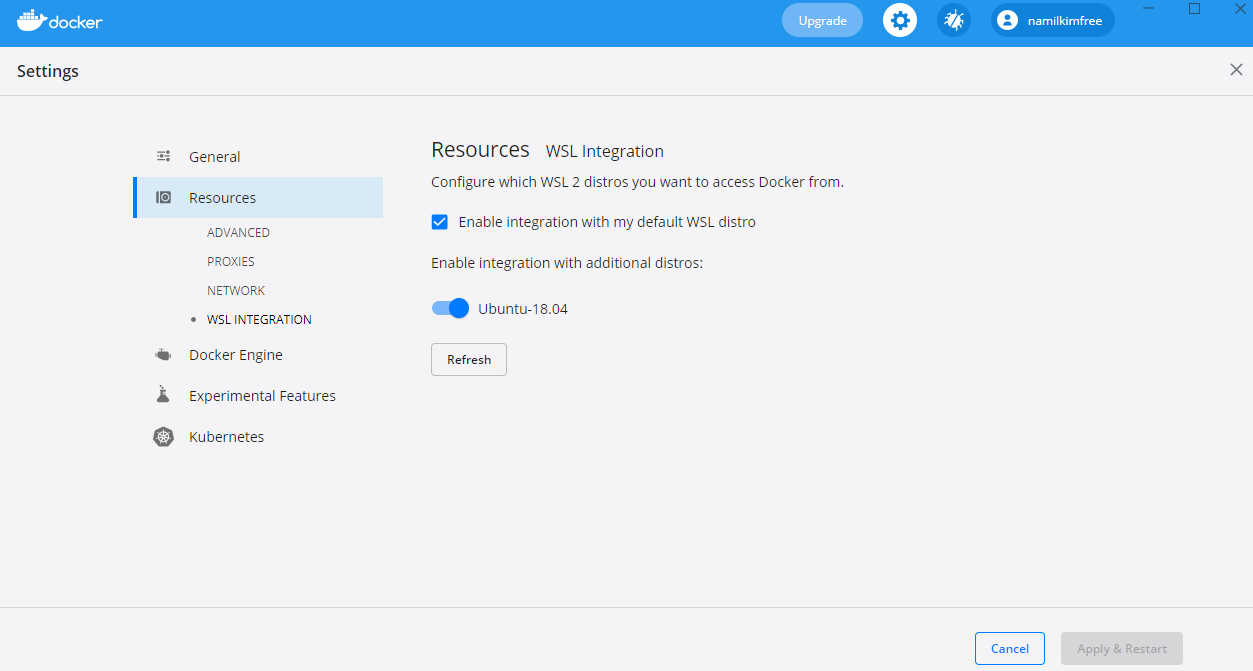This screenshot has height=671, width=1253.
Task: Click the Upgrade button
Action: (x=822, y=19)
